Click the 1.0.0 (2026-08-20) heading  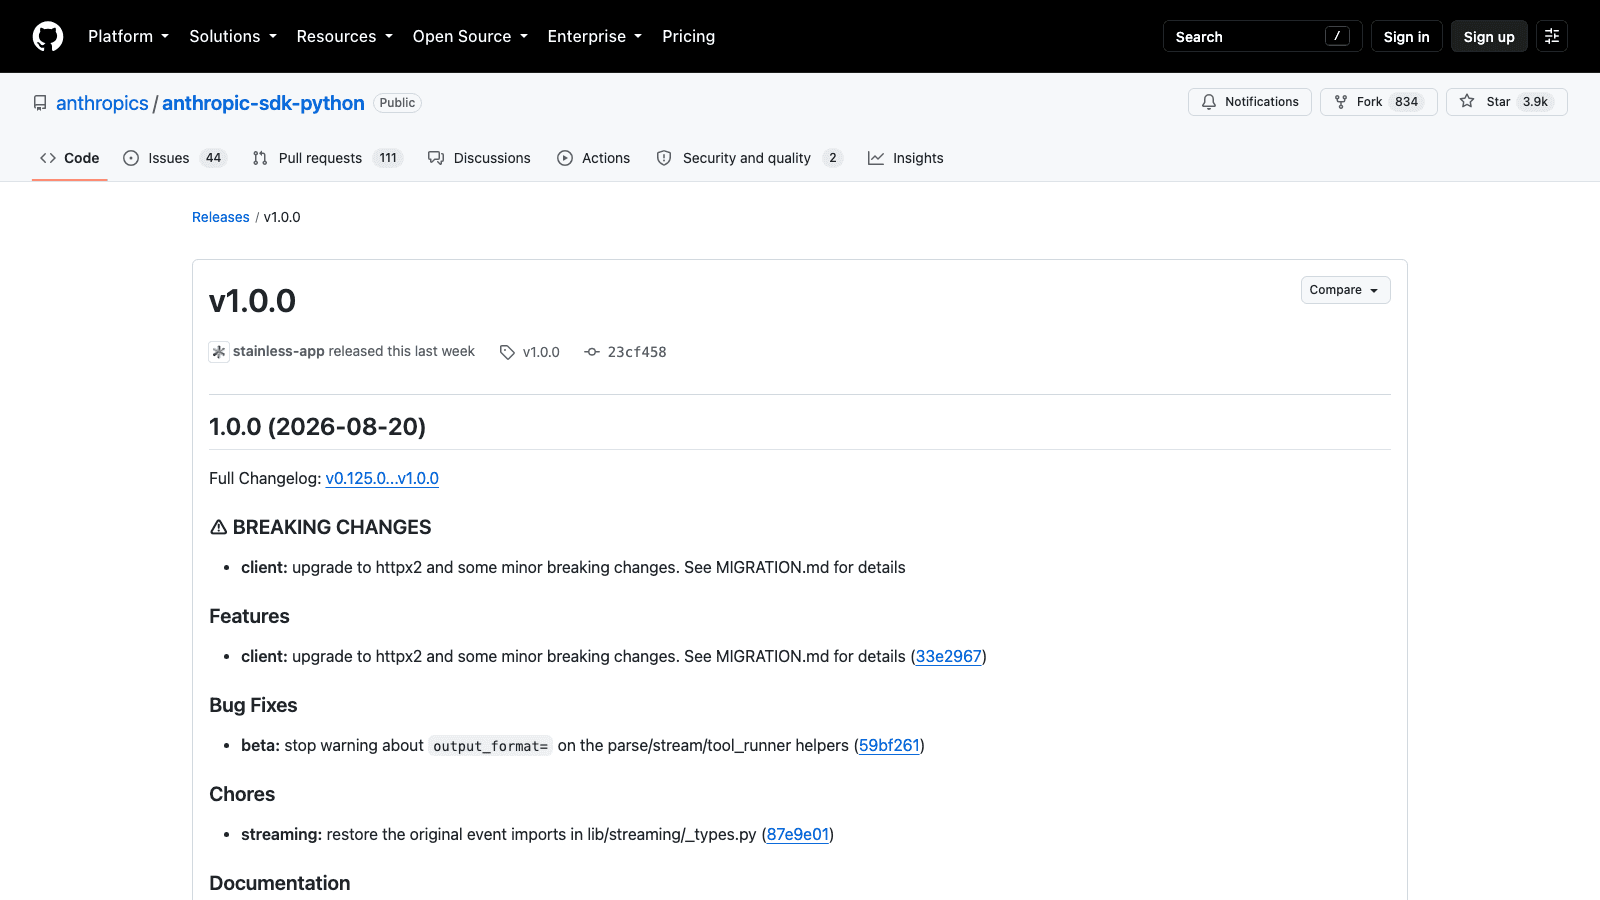[x=317, y=427]
